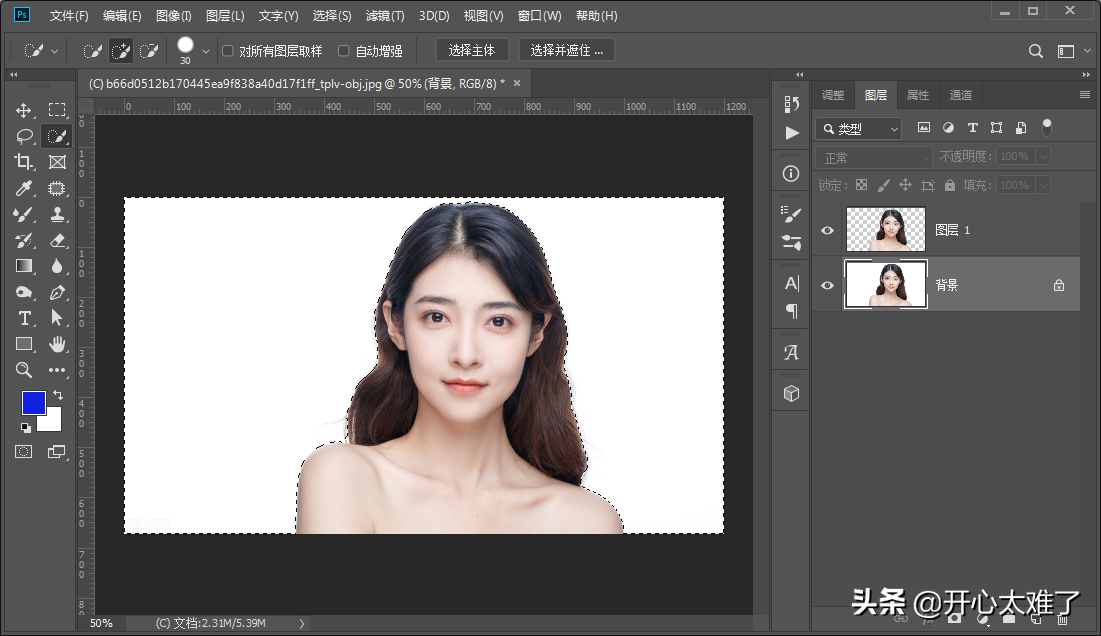The image size is (1101, 636).
Task: Open the History panel icon
Action: [x=791, y=104]
